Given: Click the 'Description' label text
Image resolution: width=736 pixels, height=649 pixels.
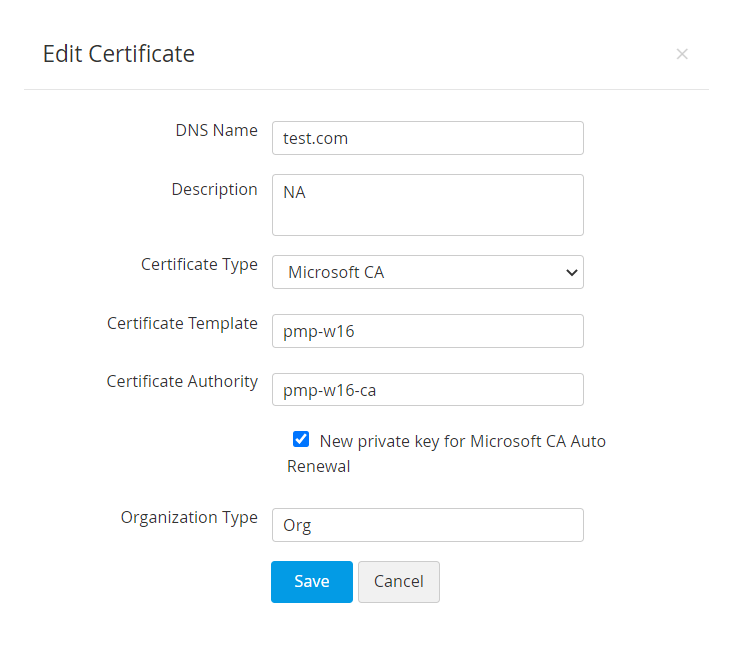Looking at the screenshot, I should pos(214,190).
